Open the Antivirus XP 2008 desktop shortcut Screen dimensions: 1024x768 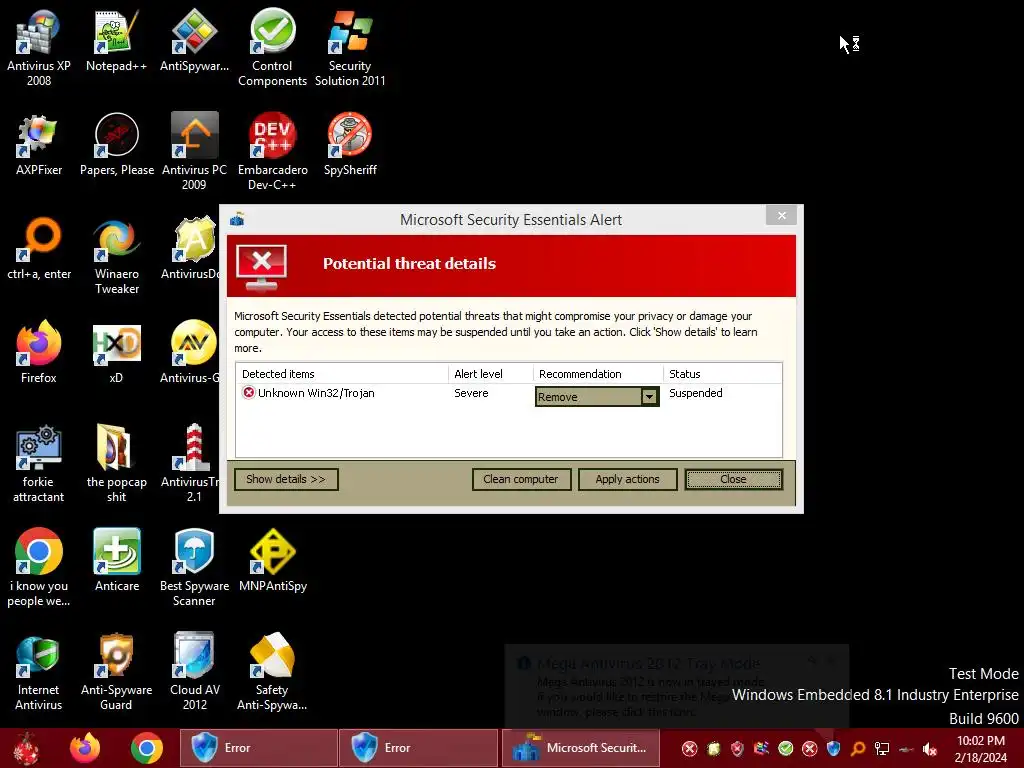coord(39,48)
